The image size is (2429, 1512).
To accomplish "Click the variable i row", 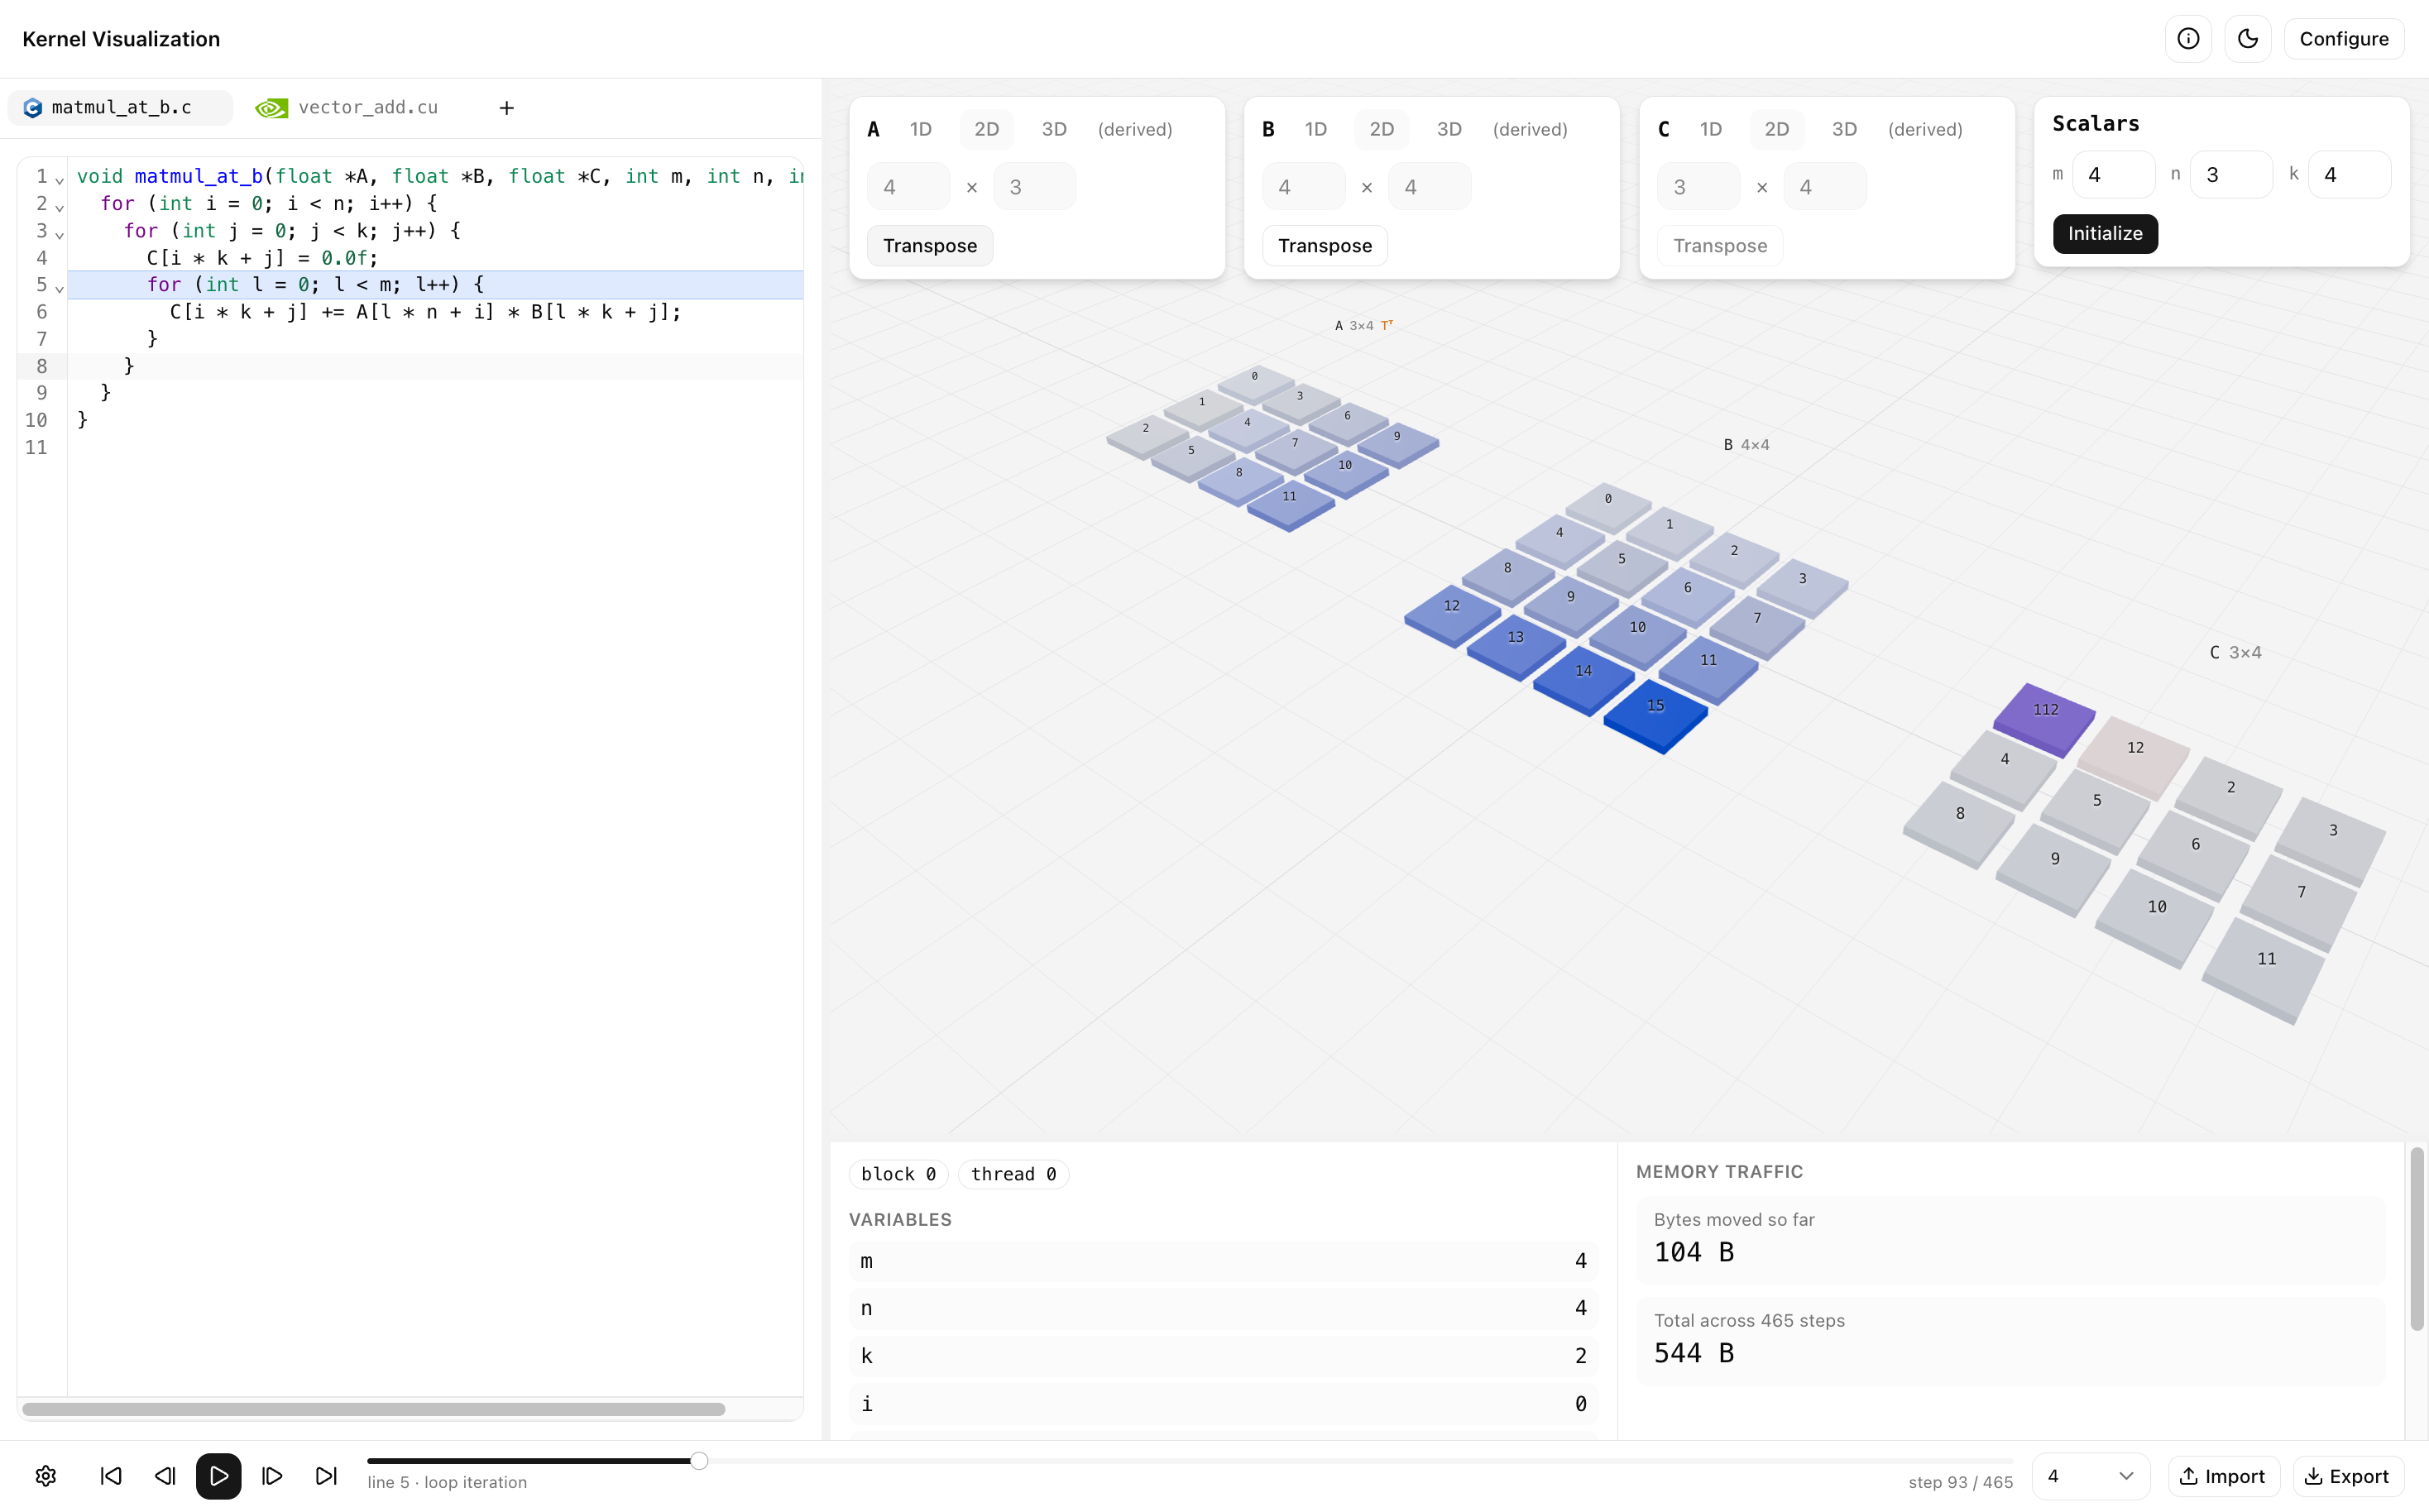I will [x=1223, y=1403].
